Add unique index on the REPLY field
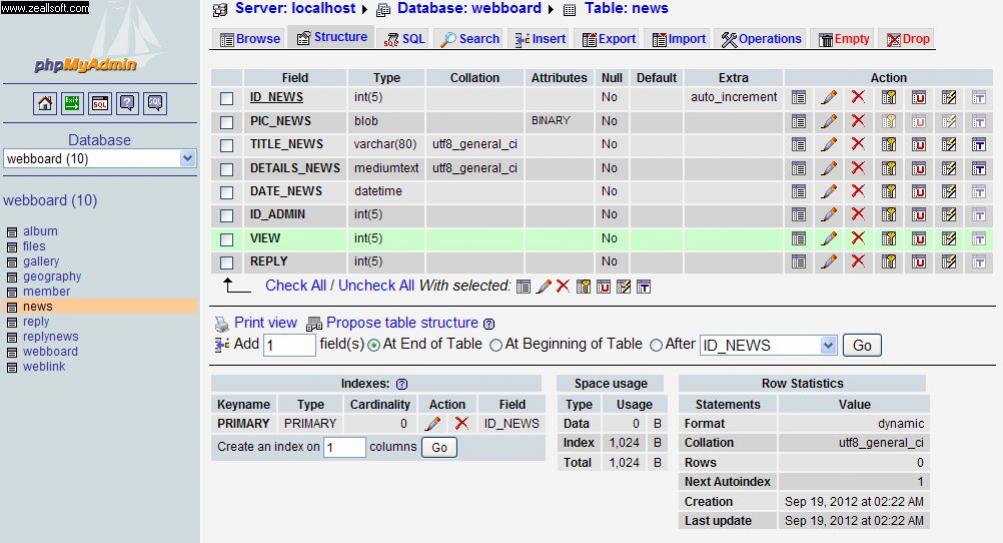Screen dimensions: 1003x543 pos(919,262)
